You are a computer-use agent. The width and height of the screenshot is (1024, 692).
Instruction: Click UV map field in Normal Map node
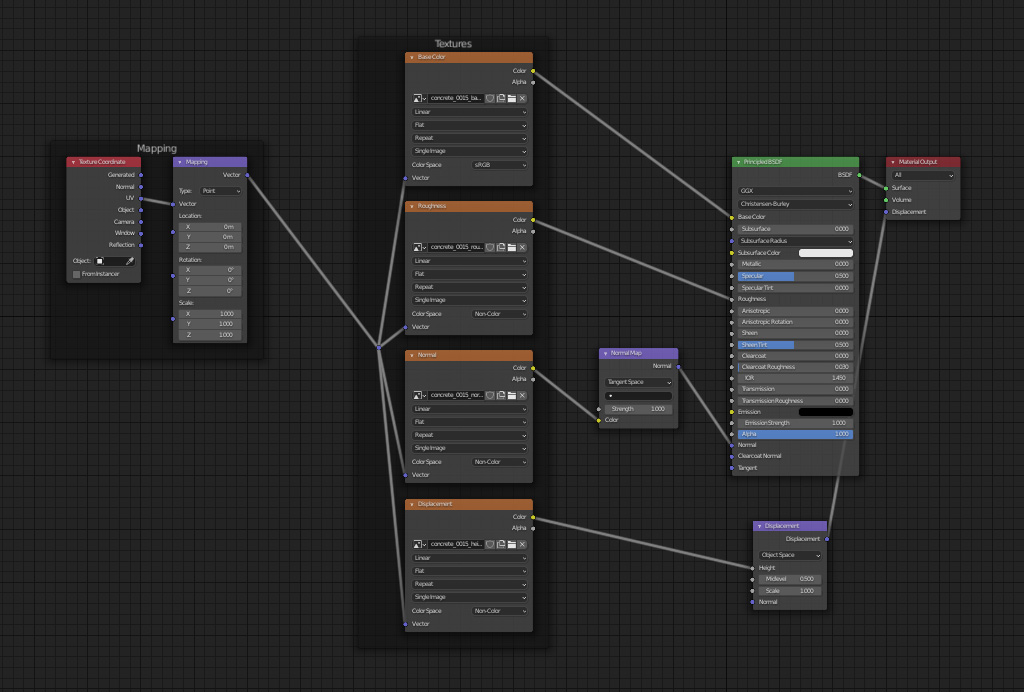[639, 396]
